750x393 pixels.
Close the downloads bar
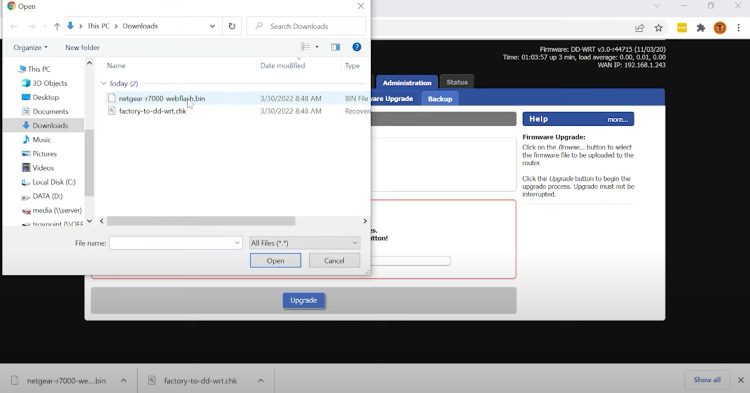[740, 380]
